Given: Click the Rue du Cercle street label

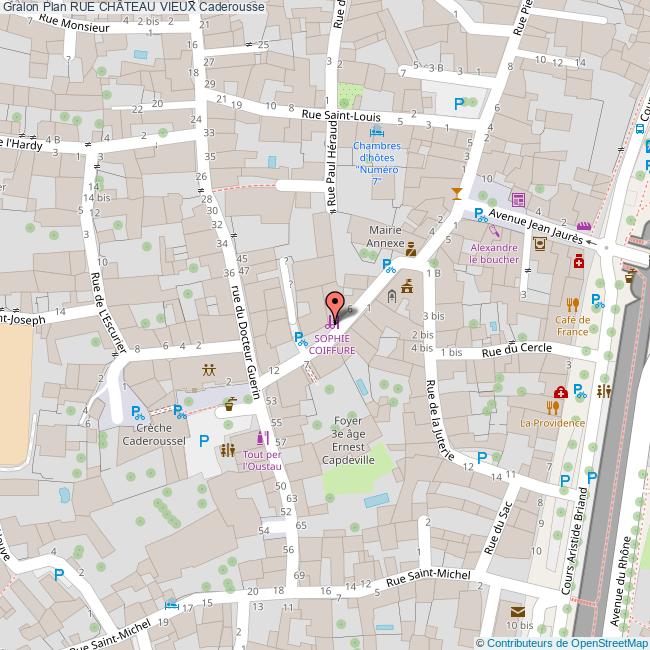Looking at the screenshot, I should click(514, 351).
